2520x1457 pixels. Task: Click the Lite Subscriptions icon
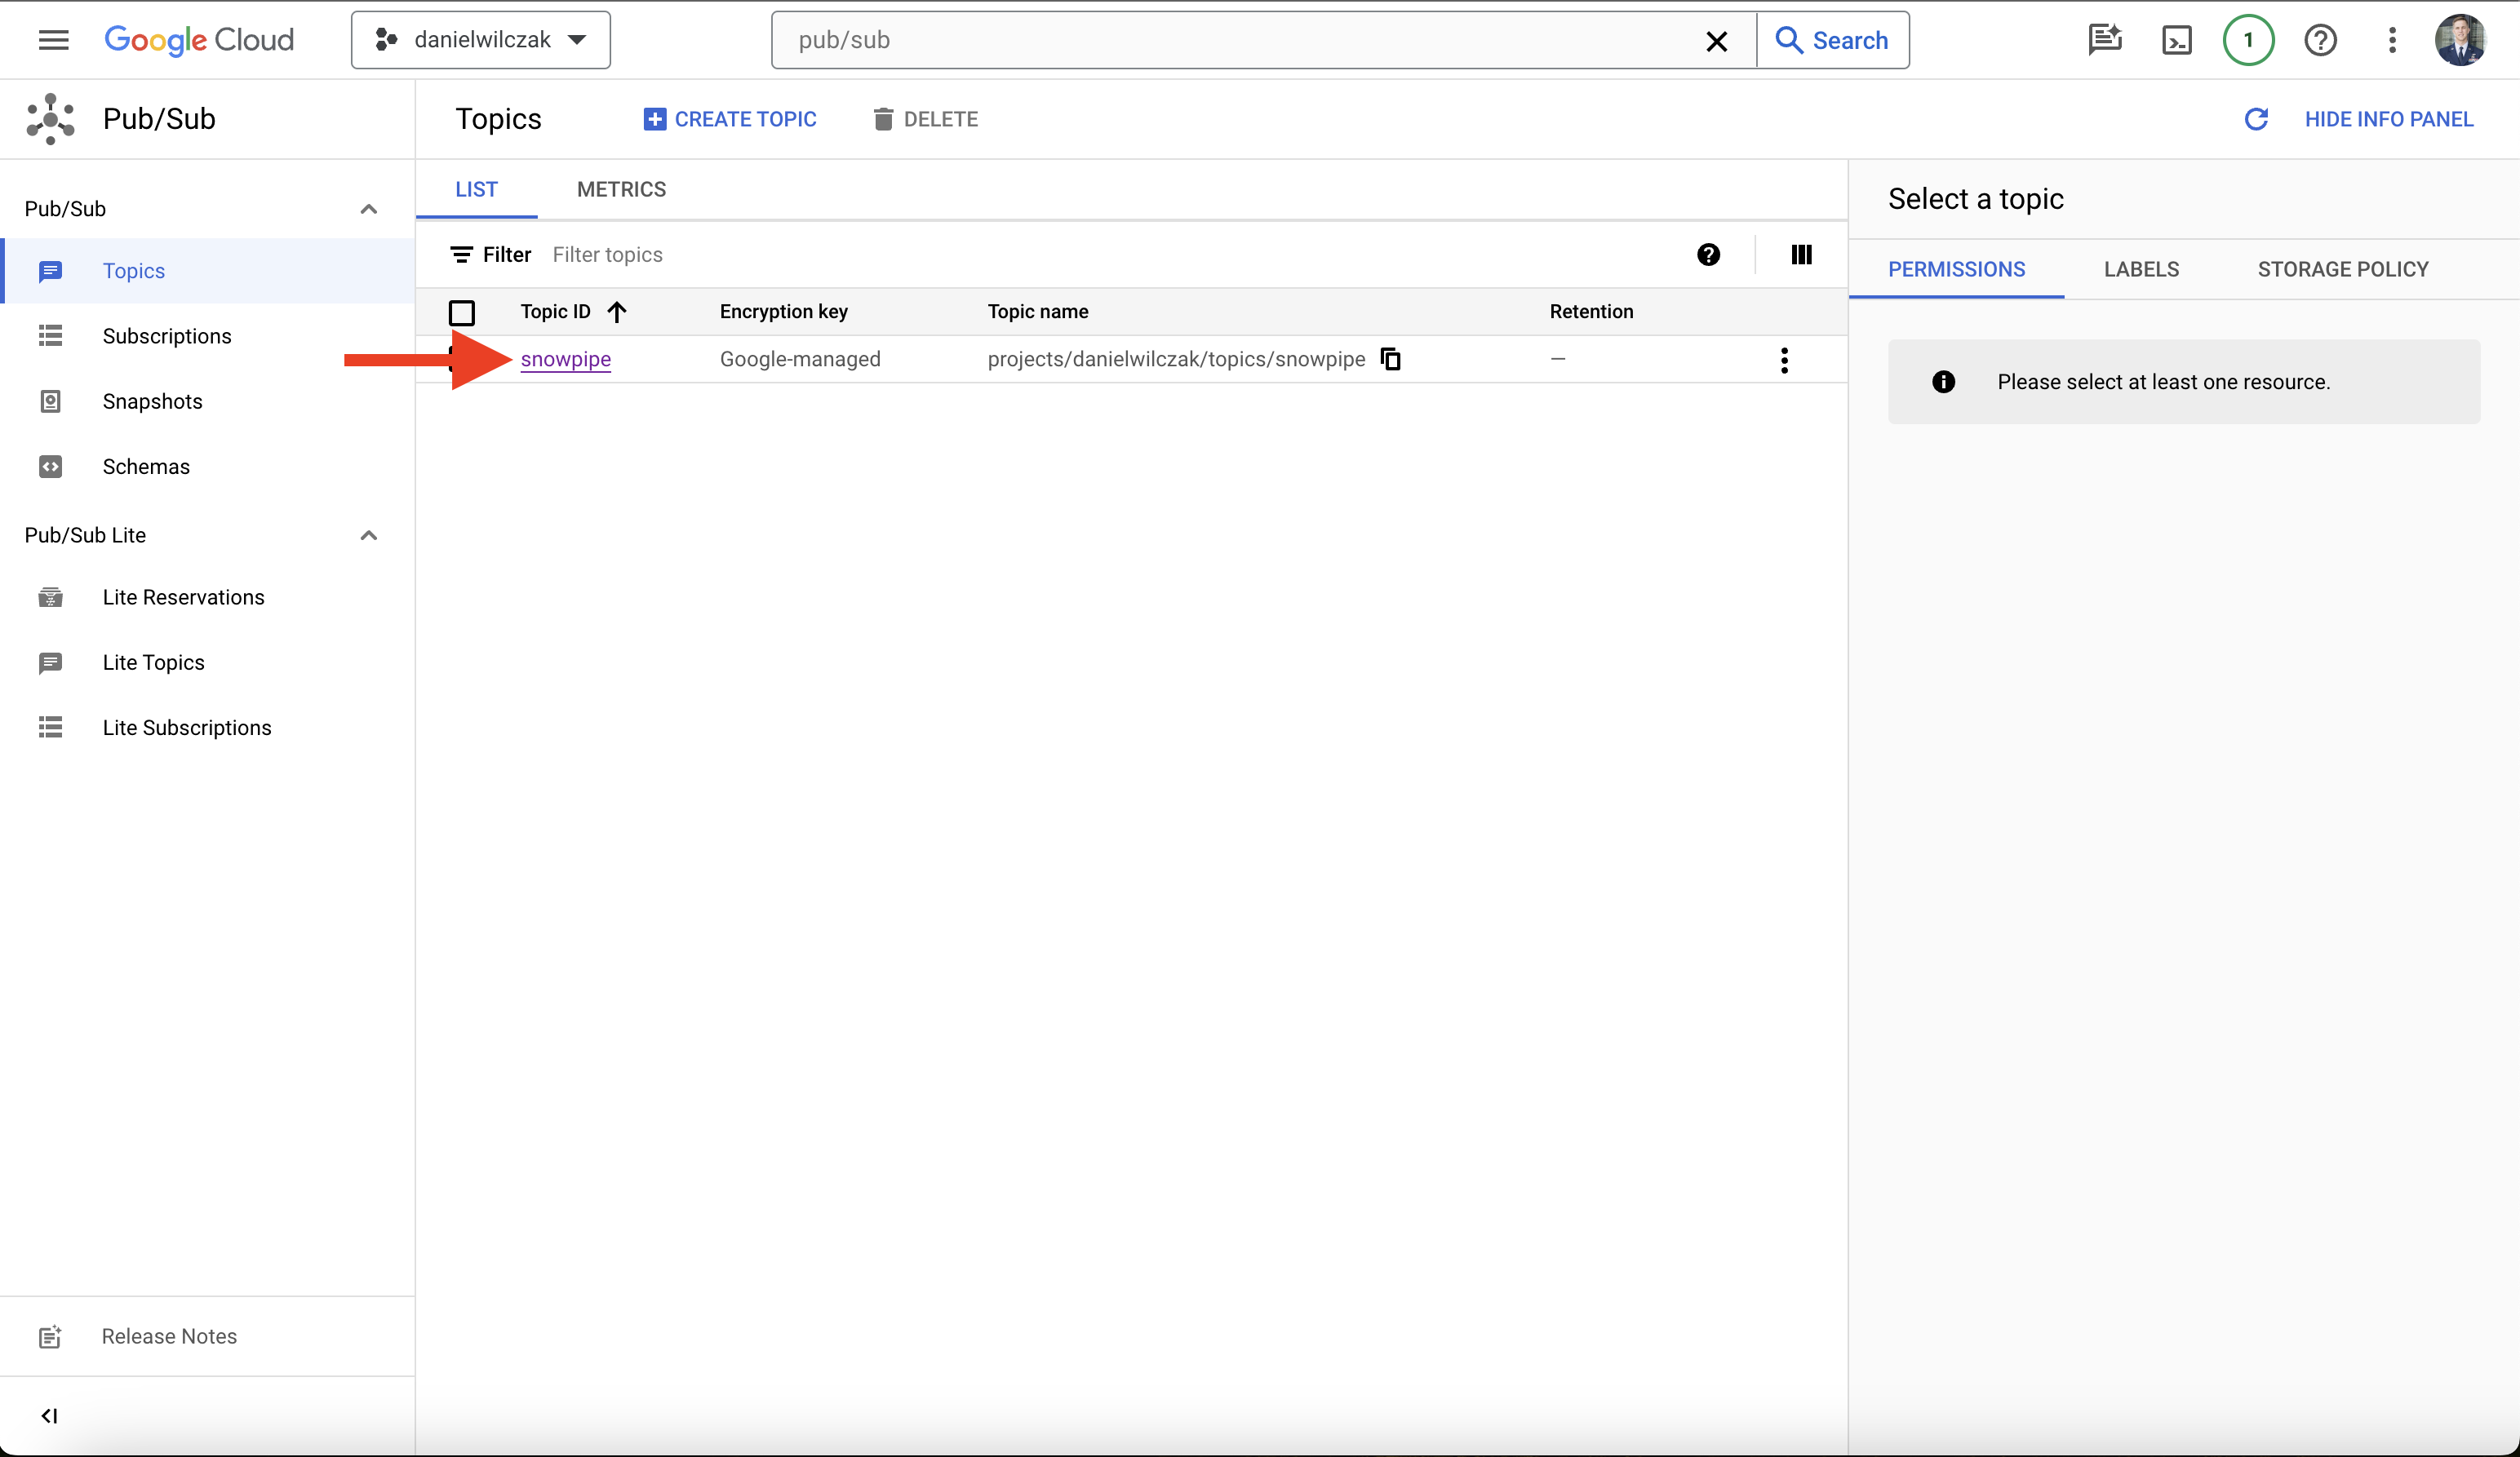pyautogui.click(x=50, y=727)
